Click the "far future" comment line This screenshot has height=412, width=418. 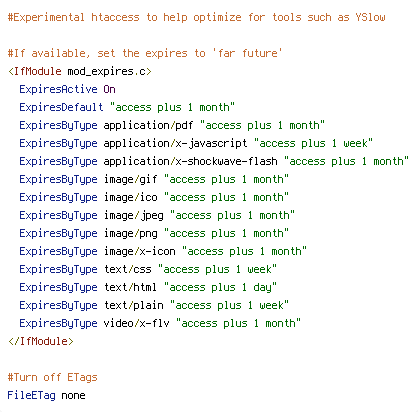pyautogui.click(x=145, y=53)
